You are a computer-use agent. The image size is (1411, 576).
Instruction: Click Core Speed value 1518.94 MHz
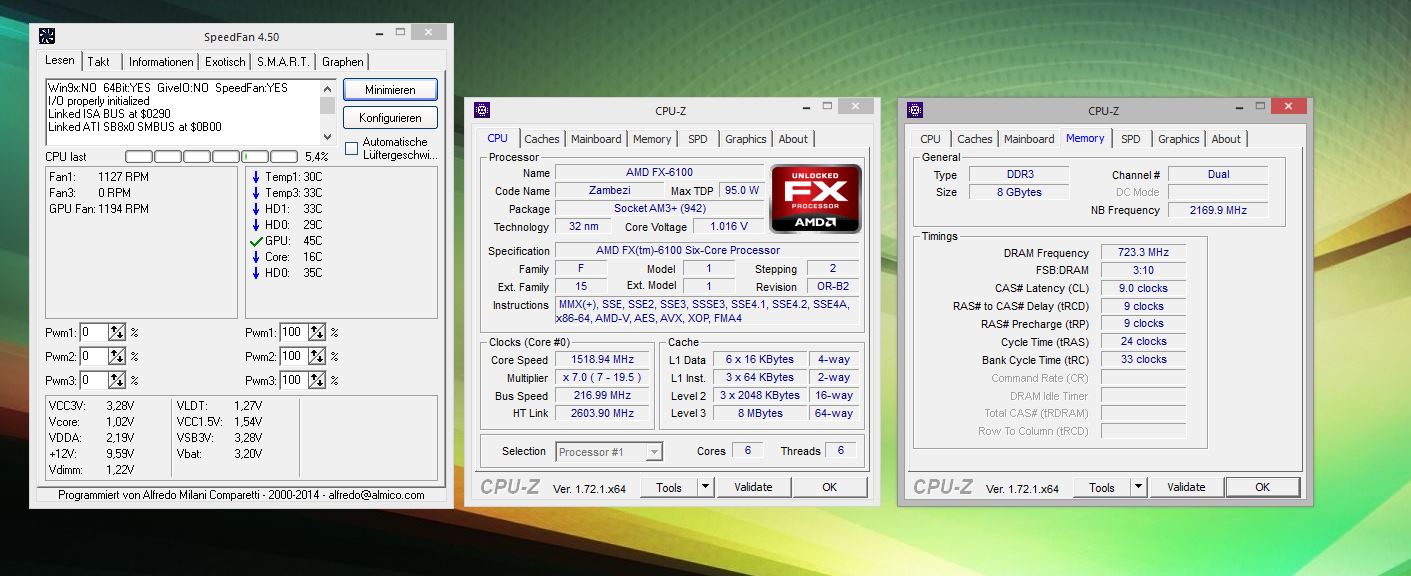604,360
